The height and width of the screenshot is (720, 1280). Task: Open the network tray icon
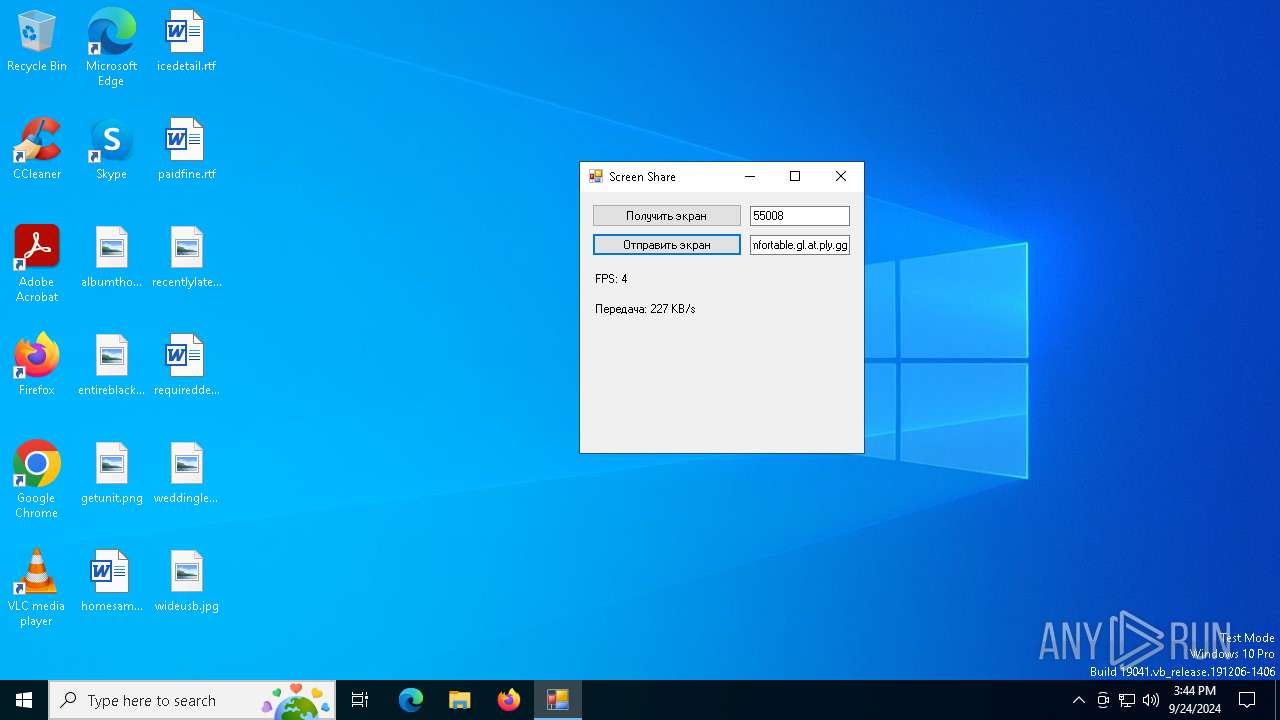click(x=1127, y=700)
